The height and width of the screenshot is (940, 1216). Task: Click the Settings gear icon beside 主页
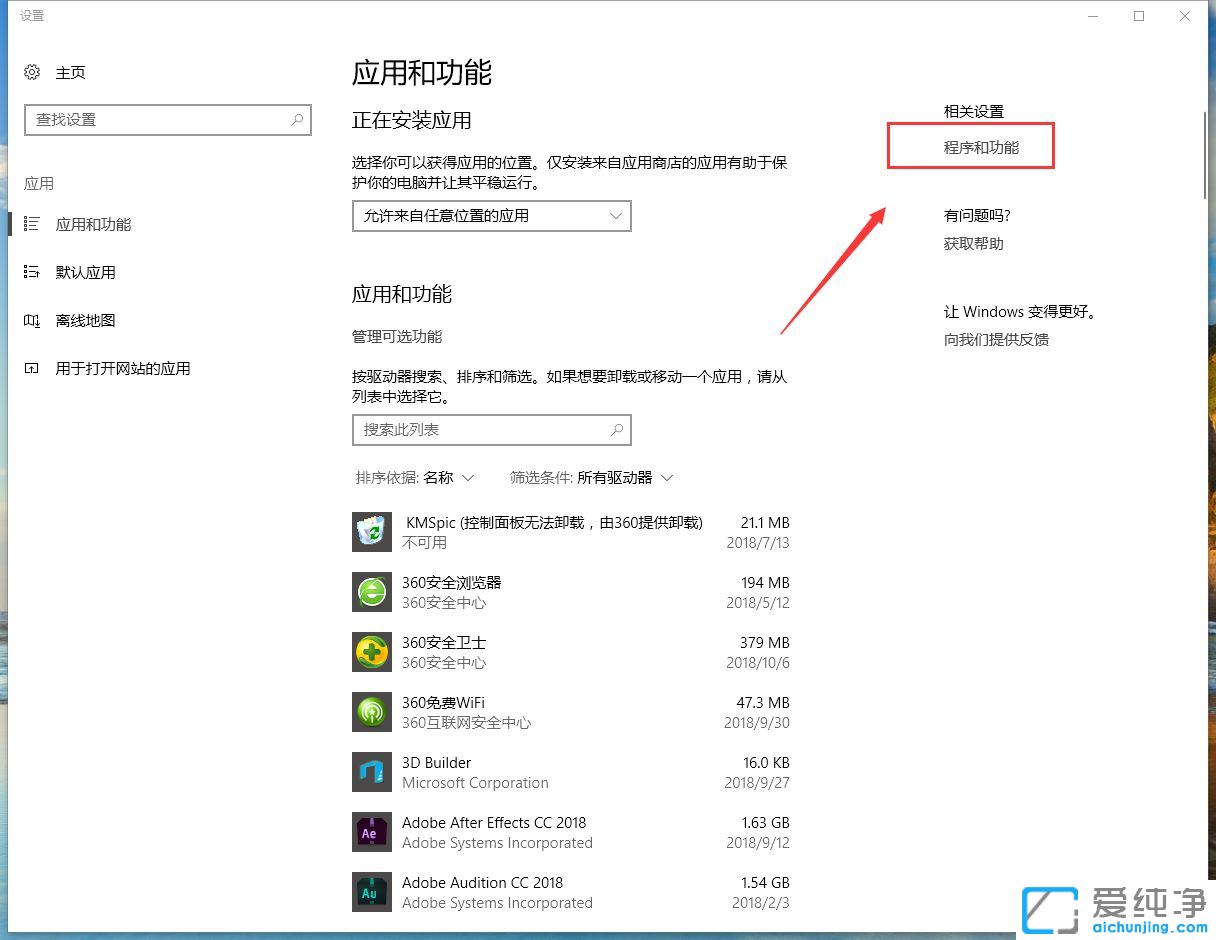tap(29, 72)
